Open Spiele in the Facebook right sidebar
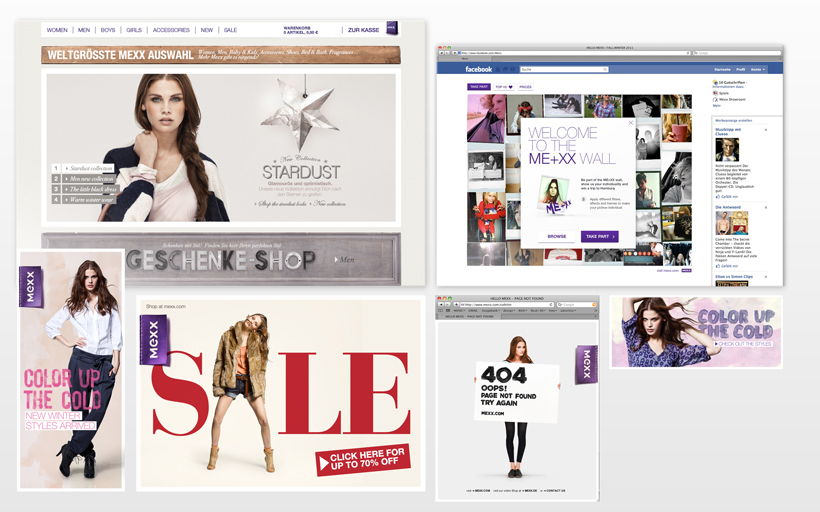 tap(721, 93)
